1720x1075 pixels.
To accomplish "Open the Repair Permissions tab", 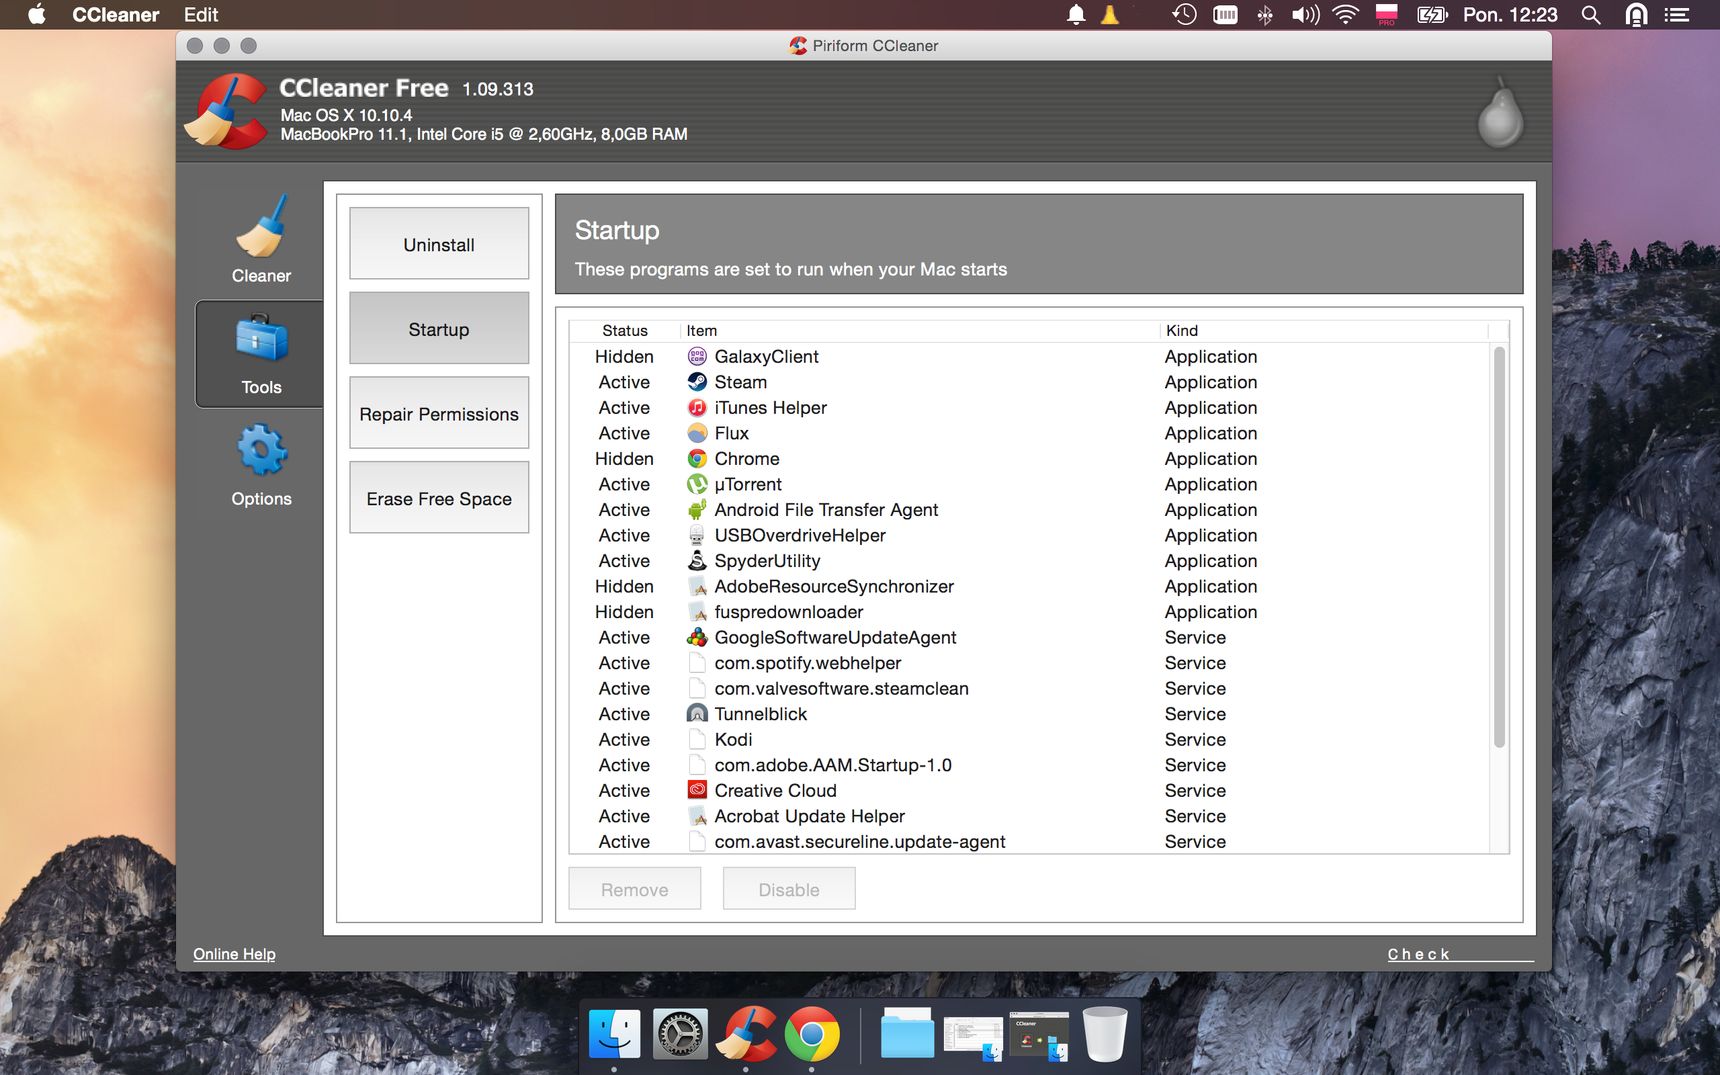I will [x=439, y=413].
